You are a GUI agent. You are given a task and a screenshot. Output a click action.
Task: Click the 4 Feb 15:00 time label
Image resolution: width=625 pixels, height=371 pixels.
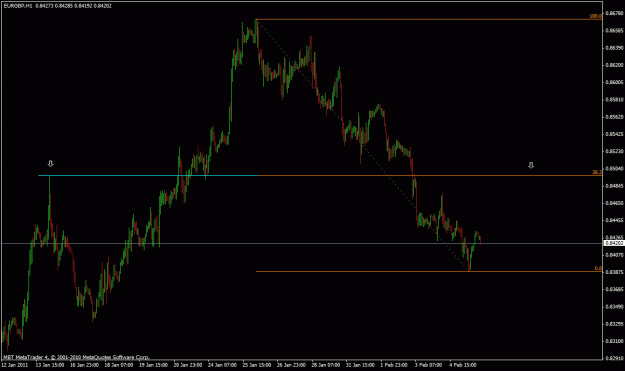[x=463, y=365]
